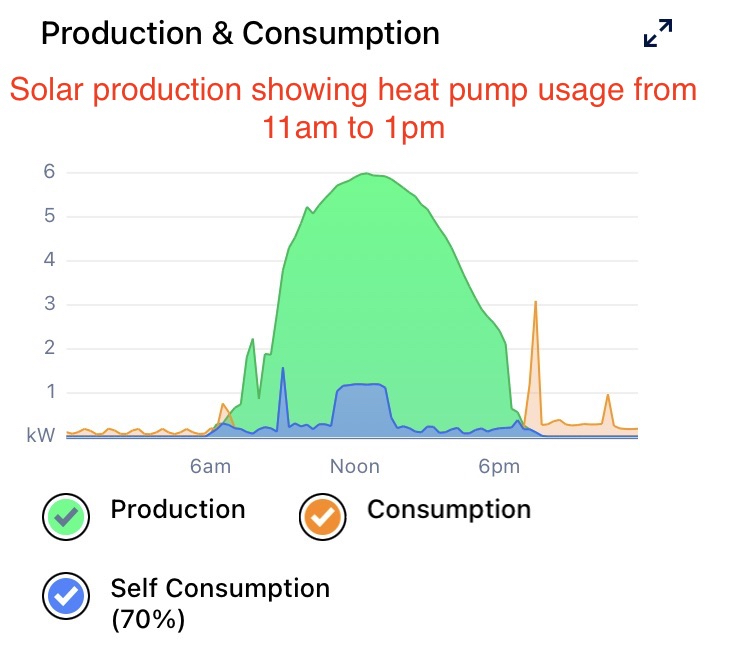Toggle the orange Consumption checkbox
Screen dimensions: 740x660
(323, 516)
